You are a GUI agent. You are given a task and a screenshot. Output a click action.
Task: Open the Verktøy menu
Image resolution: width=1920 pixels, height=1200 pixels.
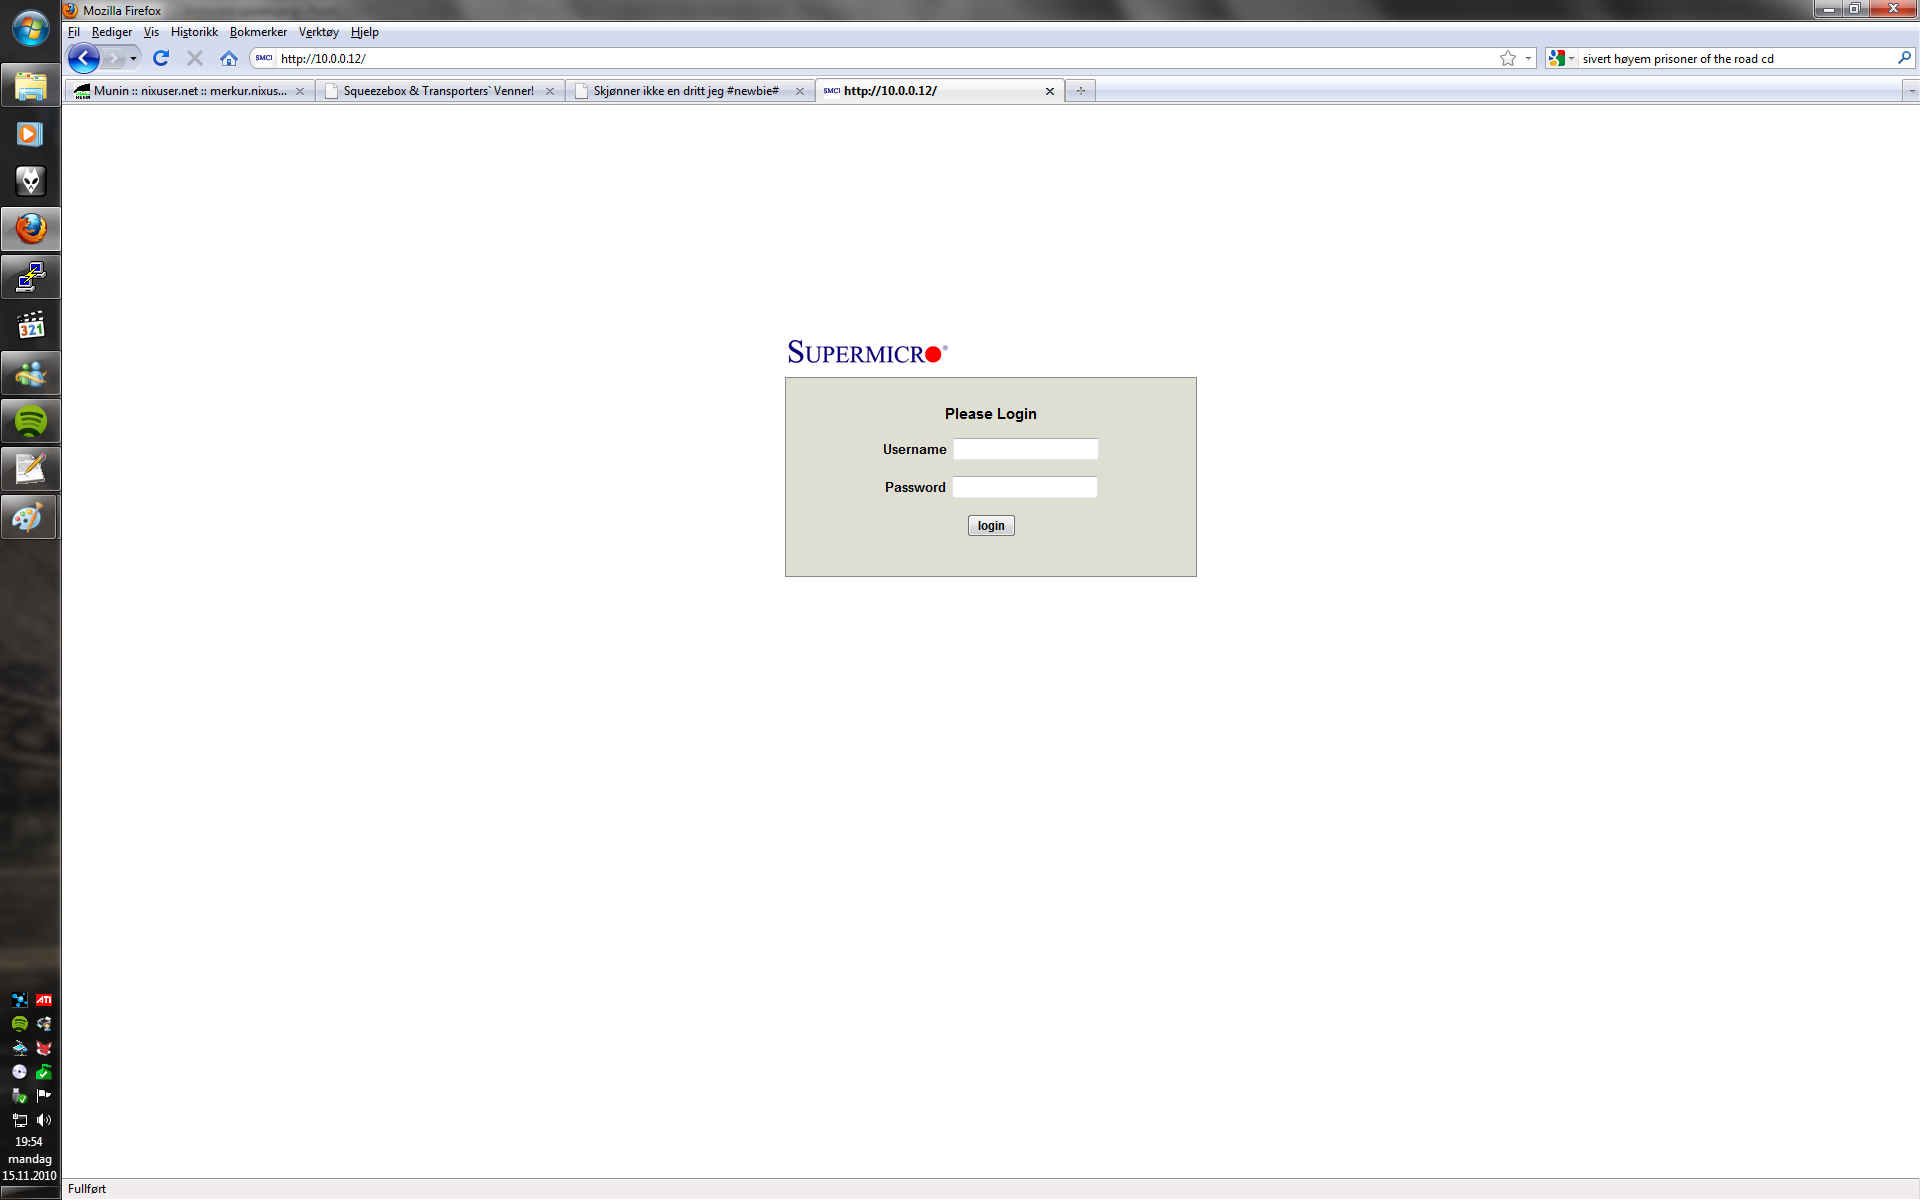click(x=318, y=32)
